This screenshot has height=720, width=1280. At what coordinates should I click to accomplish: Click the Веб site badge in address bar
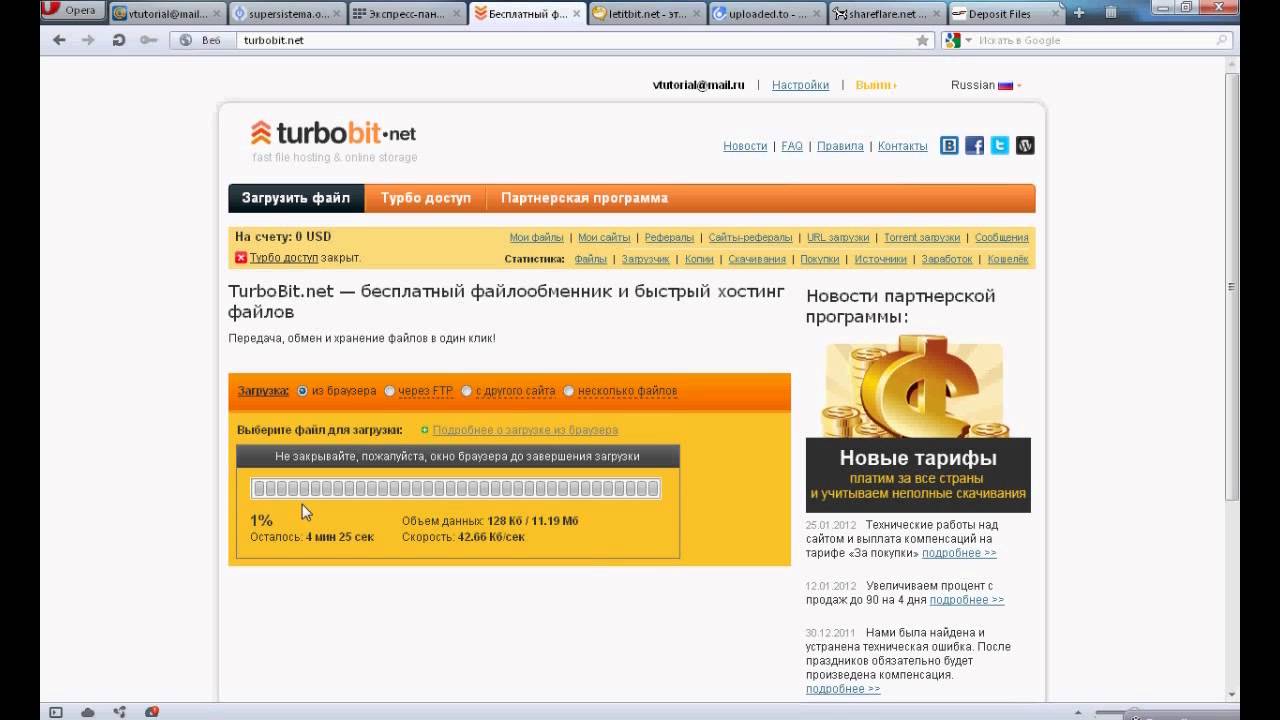[x=203, y=40]
